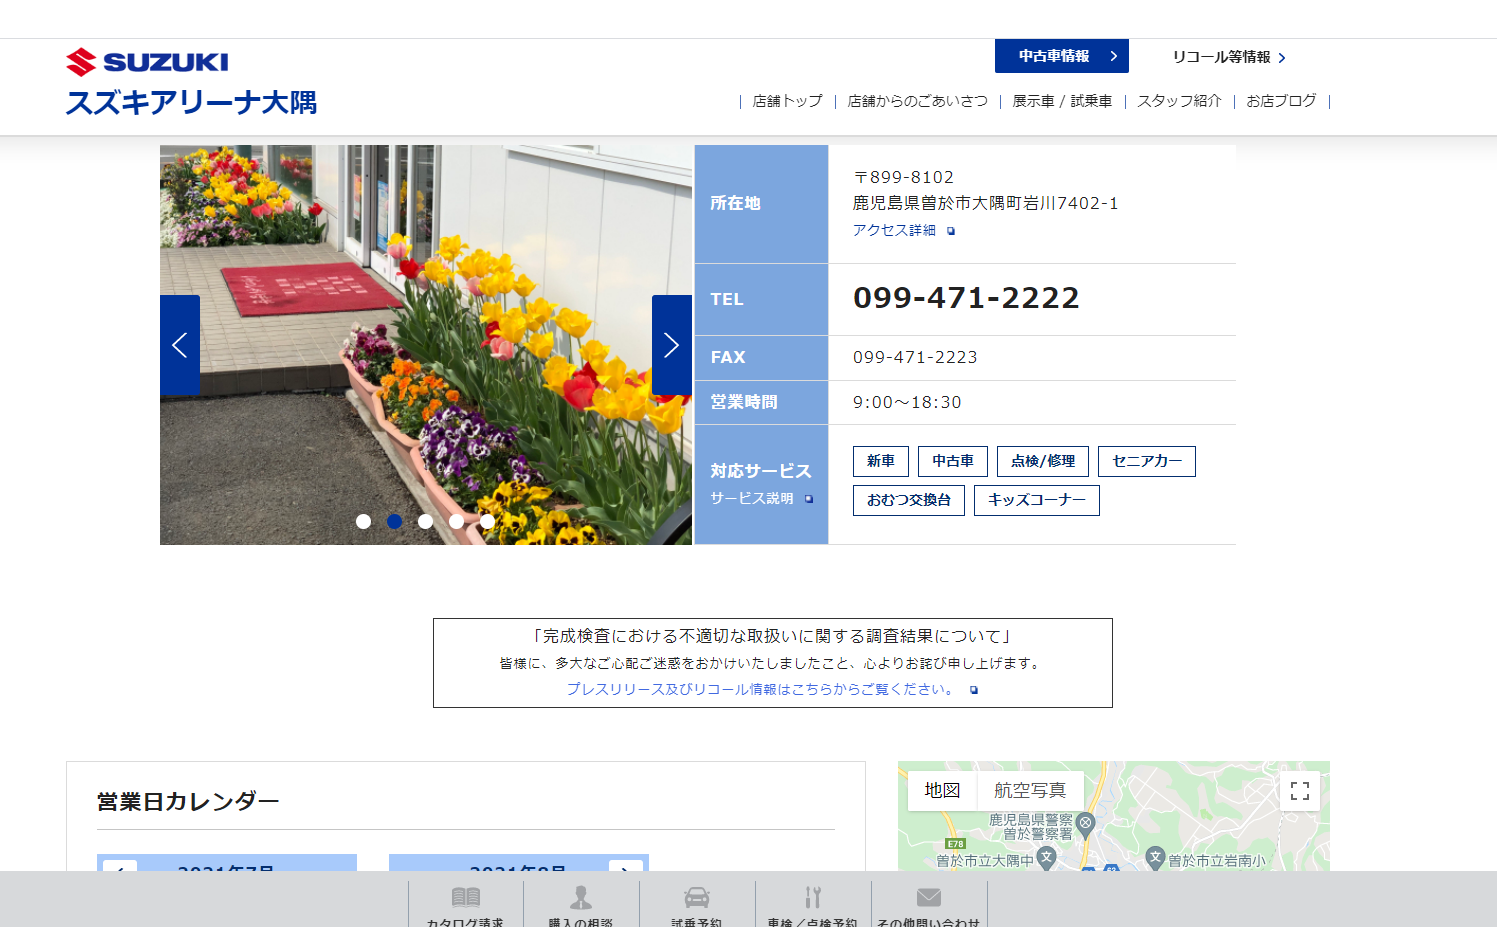Switch map to 地図 view
This screenshot has height=927, width=1497.
[x=942, y=790]
